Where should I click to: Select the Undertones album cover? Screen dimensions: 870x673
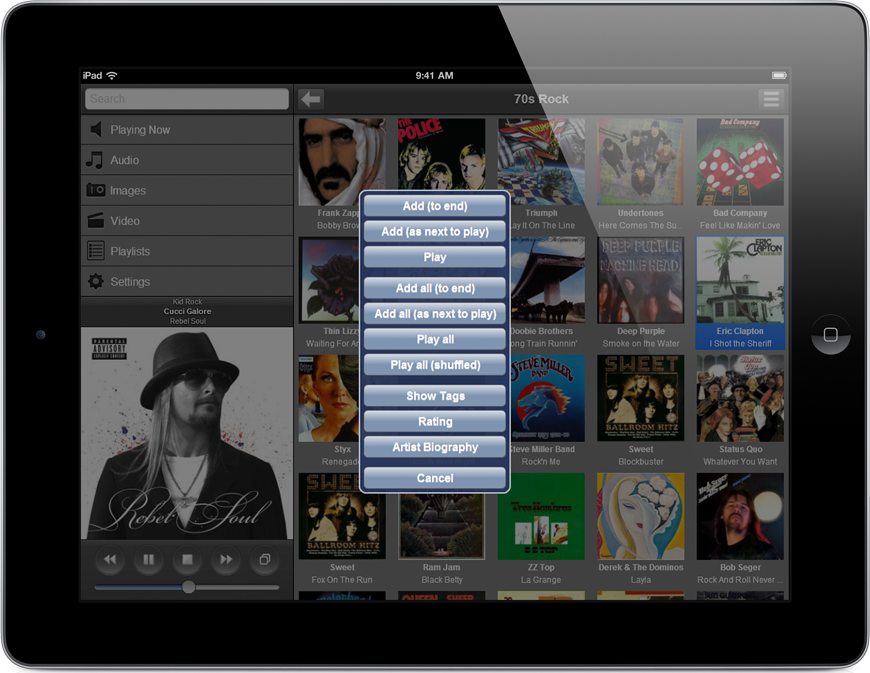tap(640, 161)
